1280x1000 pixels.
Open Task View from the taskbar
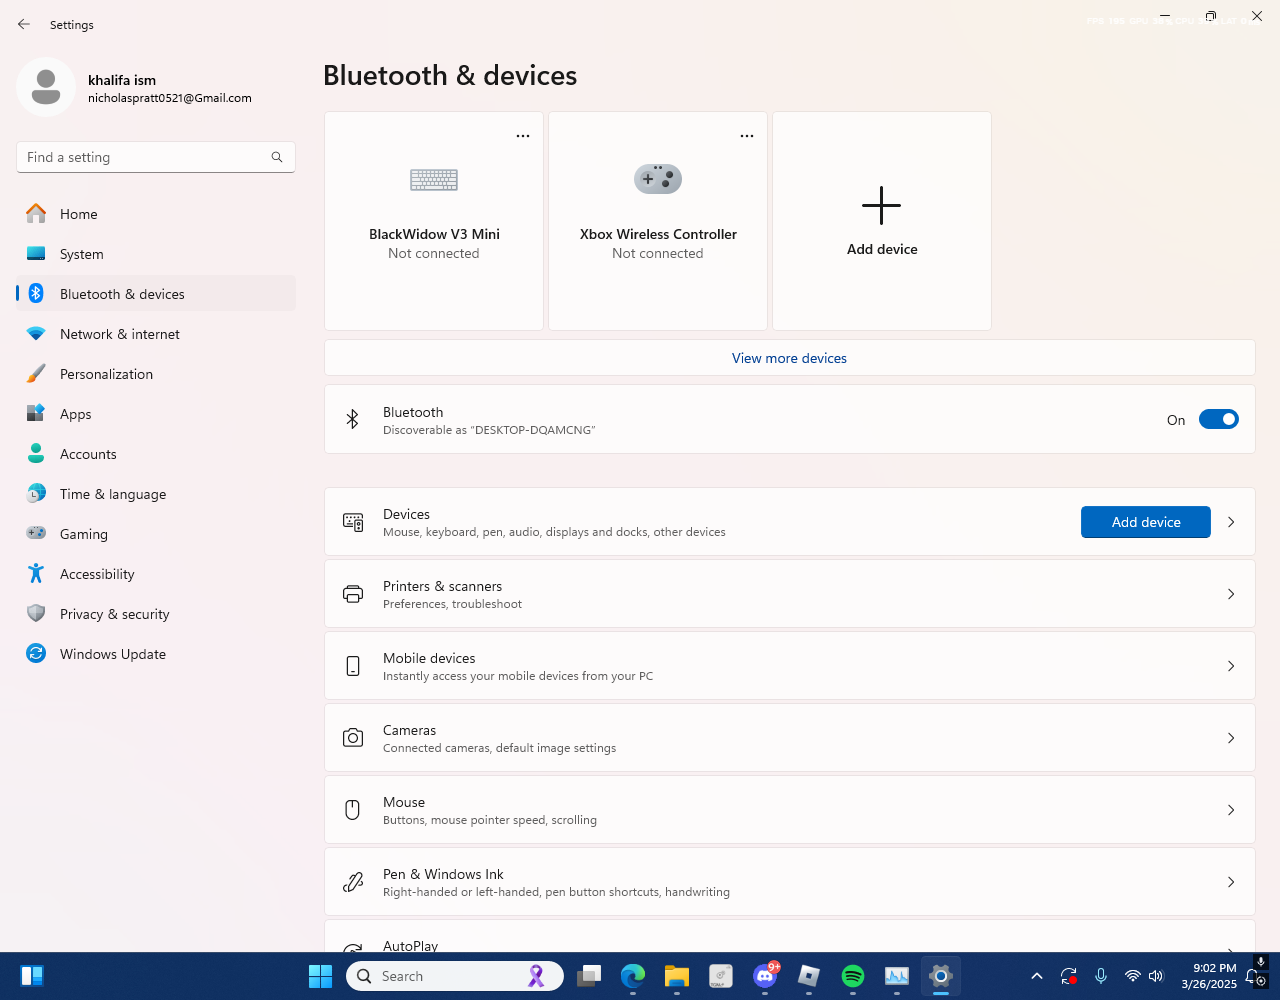tap(589, 976)
